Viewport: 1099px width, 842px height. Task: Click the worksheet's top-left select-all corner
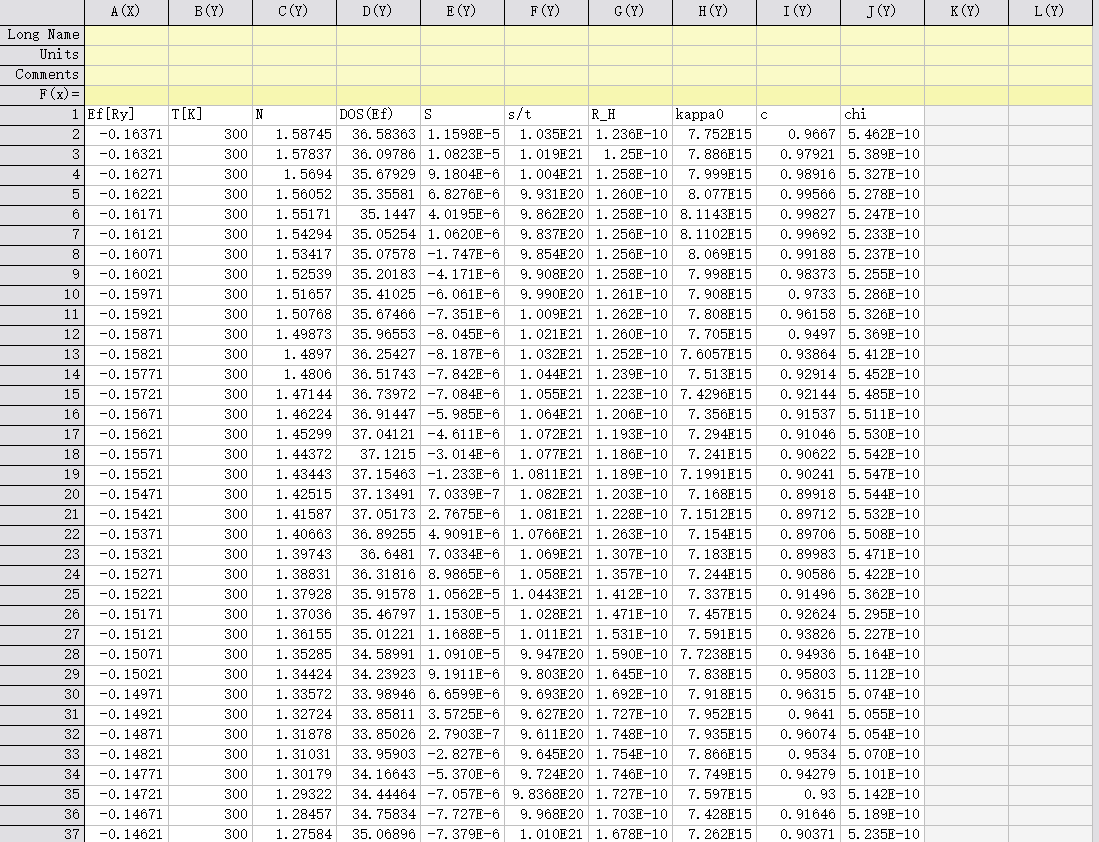(42, 11)
